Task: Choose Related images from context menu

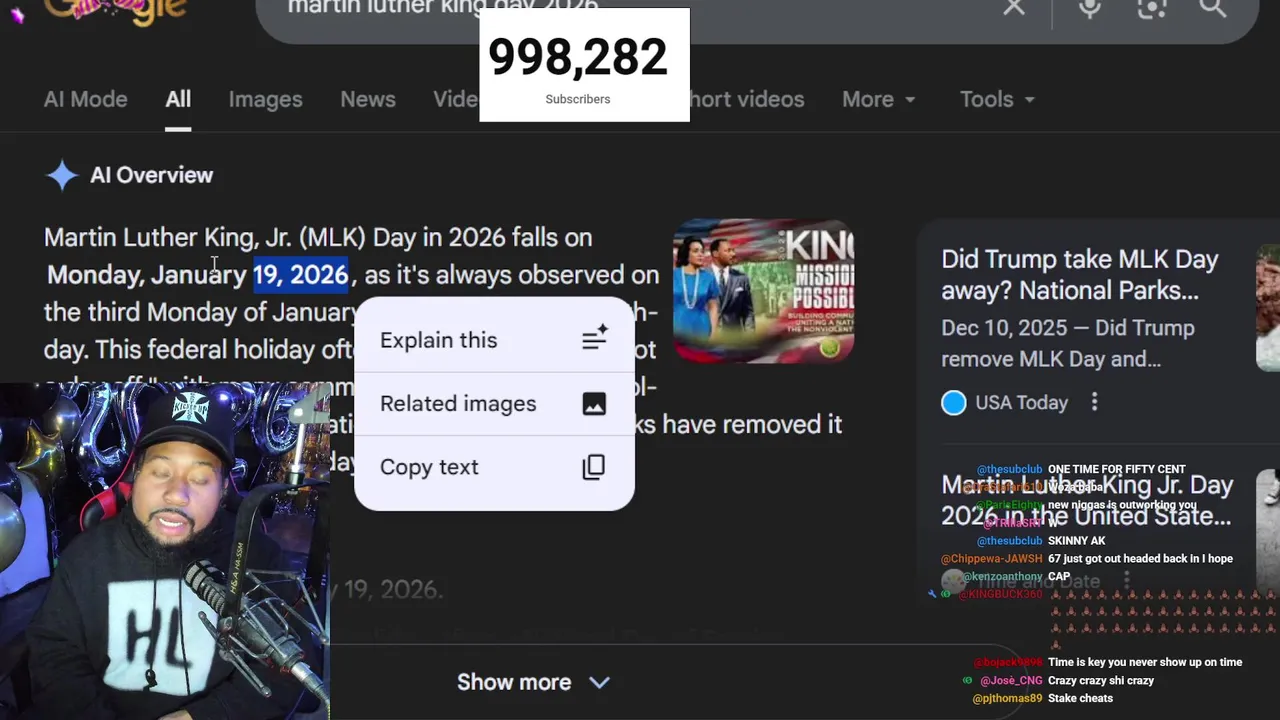Action: click(494, 404)
